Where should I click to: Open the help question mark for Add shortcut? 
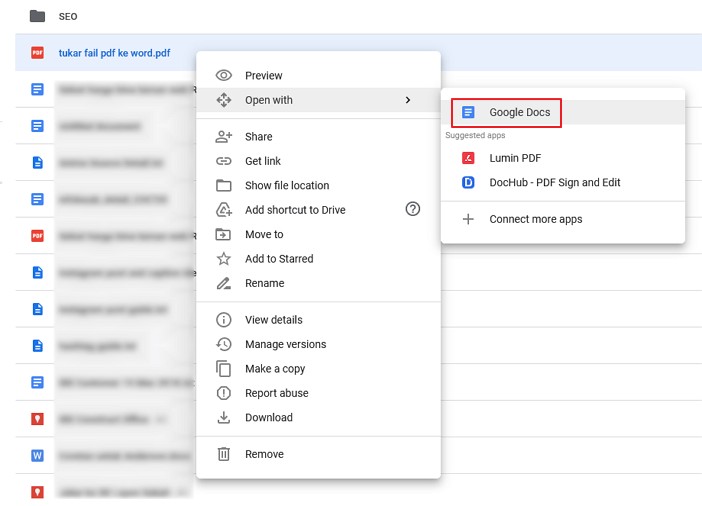pos(412,209)
